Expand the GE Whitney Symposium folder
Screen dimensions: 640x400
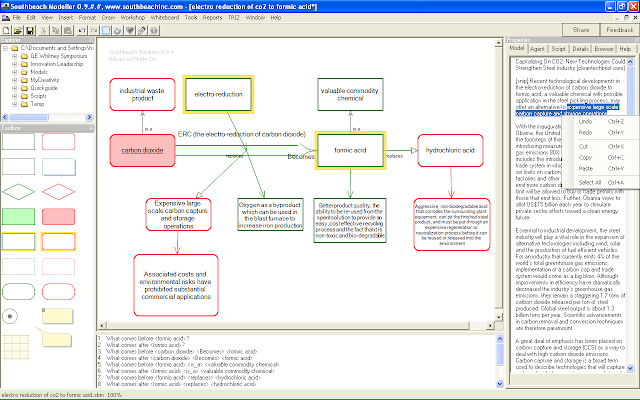15,56
